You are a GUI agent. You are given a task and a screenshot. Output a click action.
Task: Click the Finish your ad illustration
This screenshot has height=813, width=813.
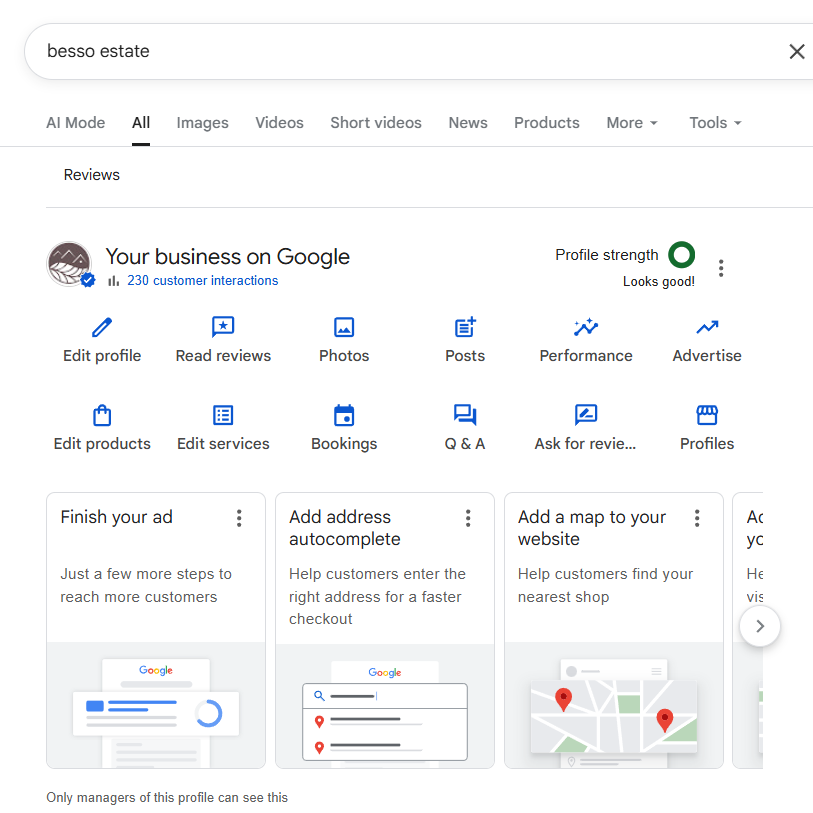(x=156, y=705)
